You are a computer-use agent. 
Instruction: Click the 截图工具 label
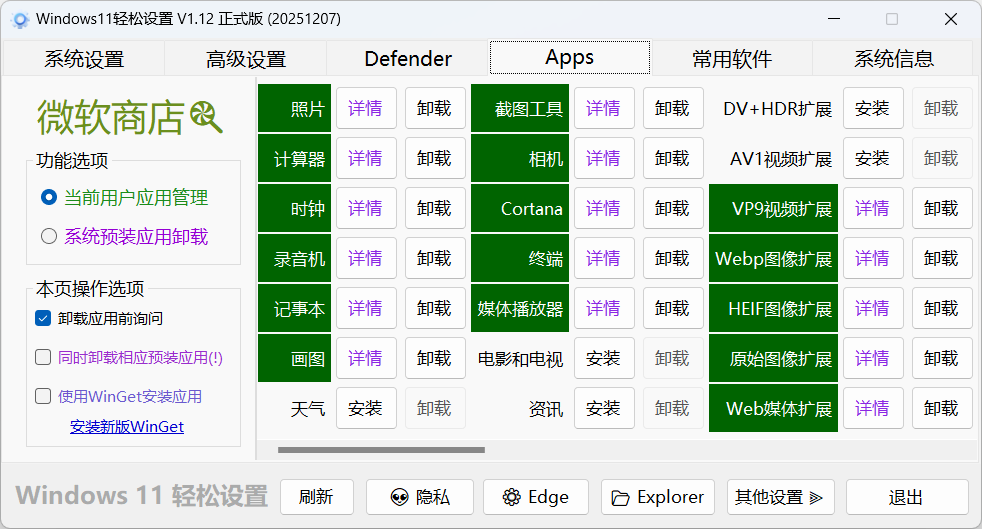click(x=520, y=108)
